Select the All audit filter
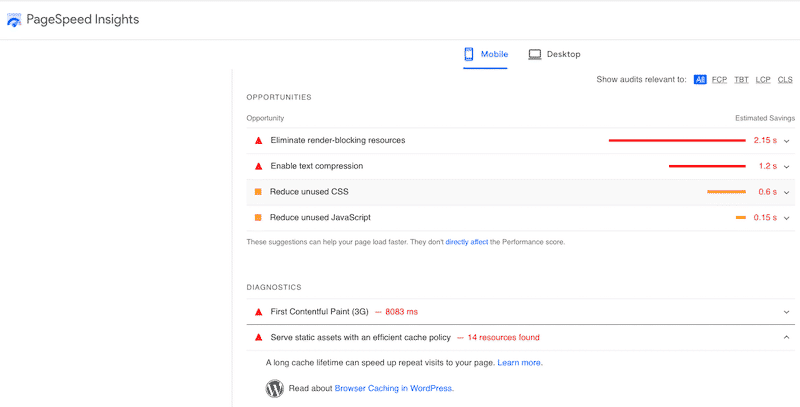 point(700,79)
